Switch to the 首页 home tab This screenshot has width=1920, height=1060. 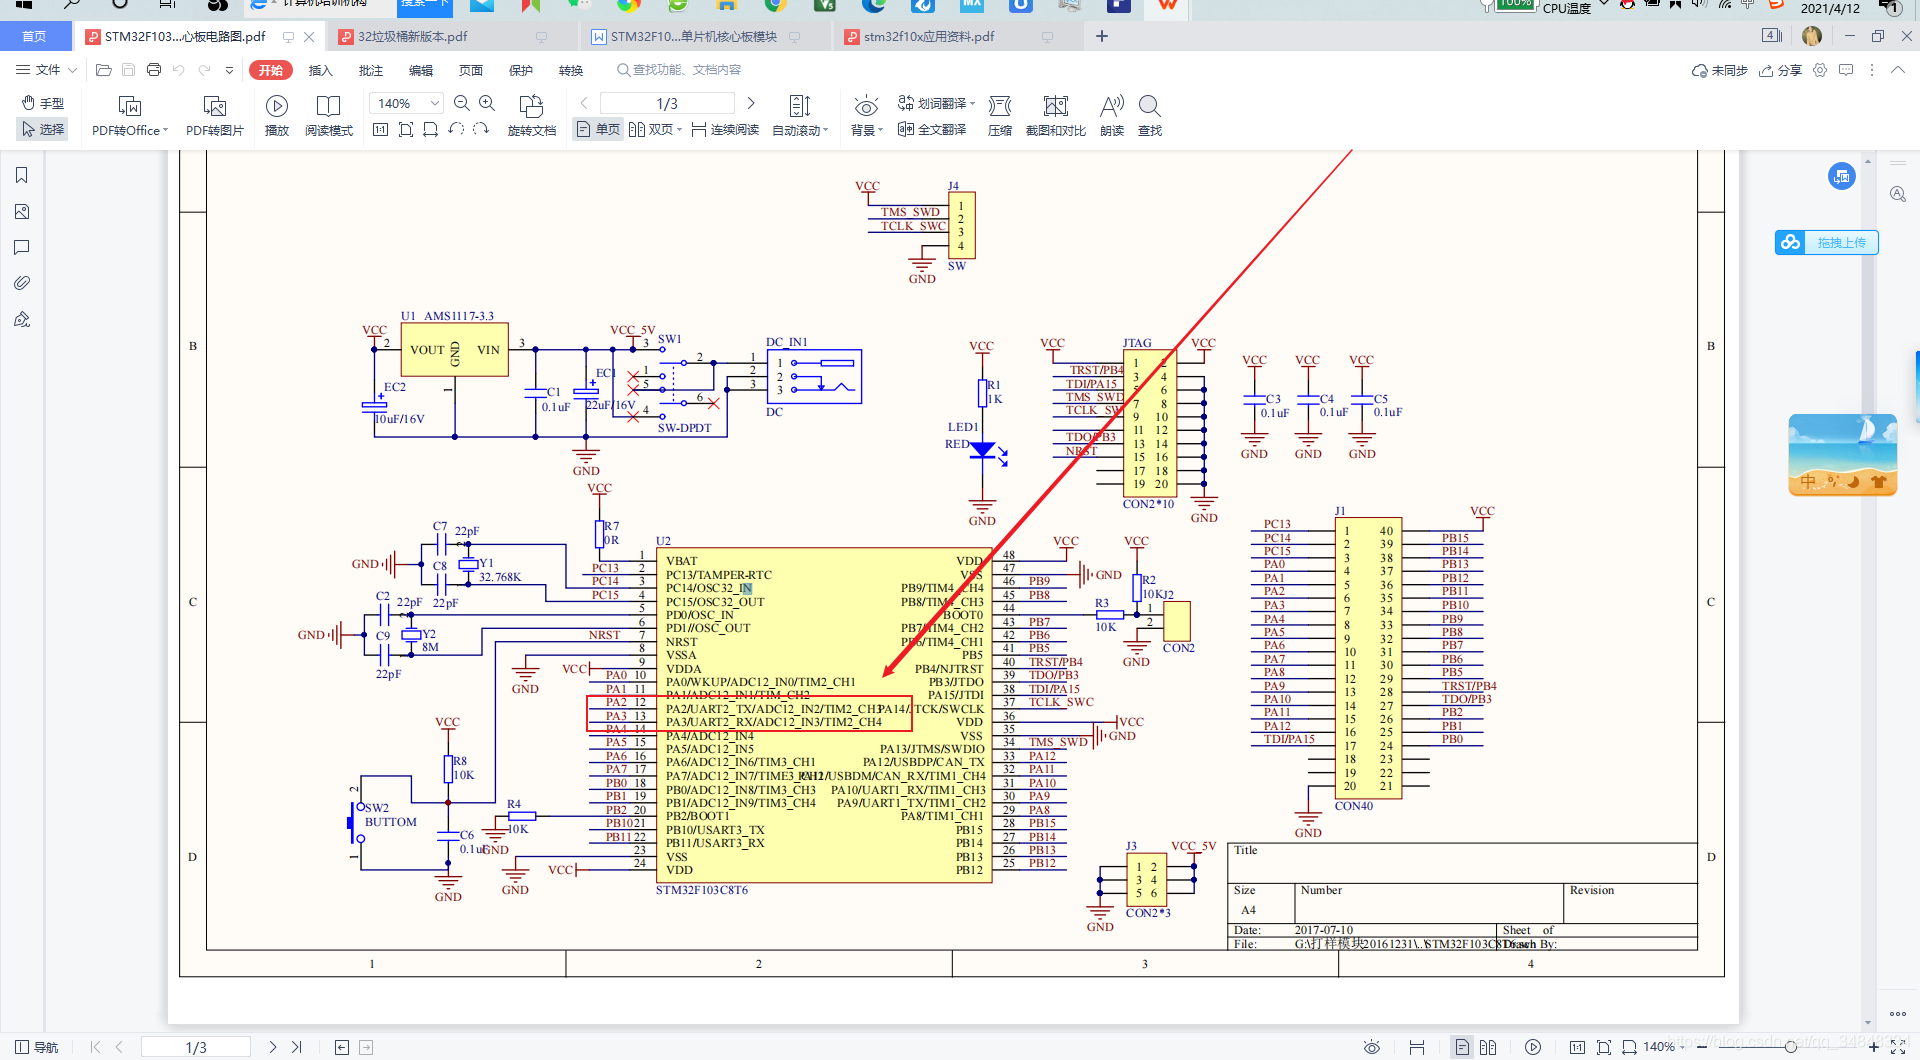tap(35, 36)
